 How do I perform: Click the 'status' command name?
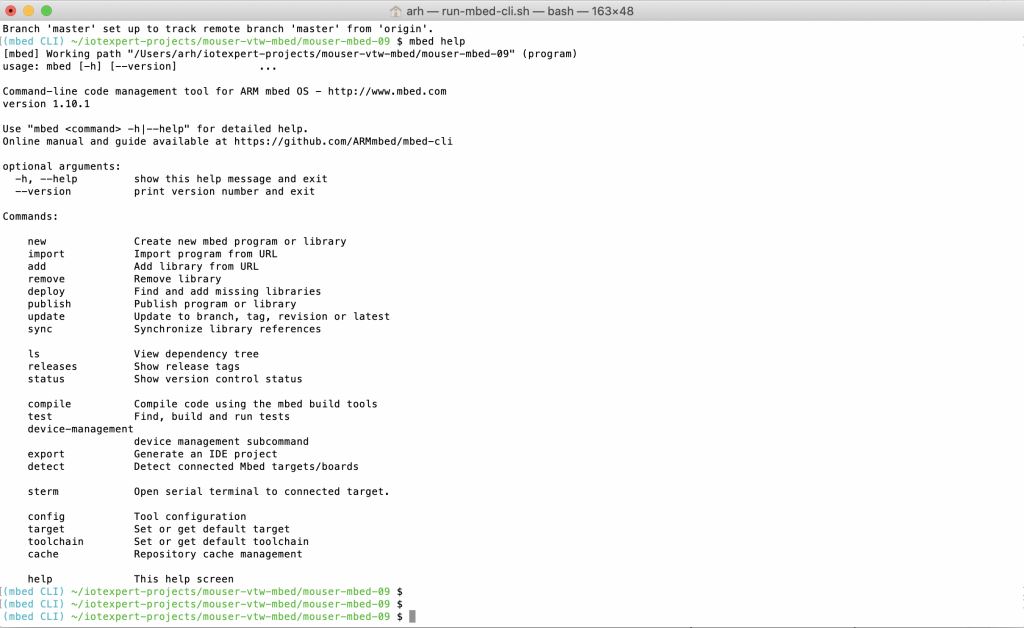tap(46, 379)
